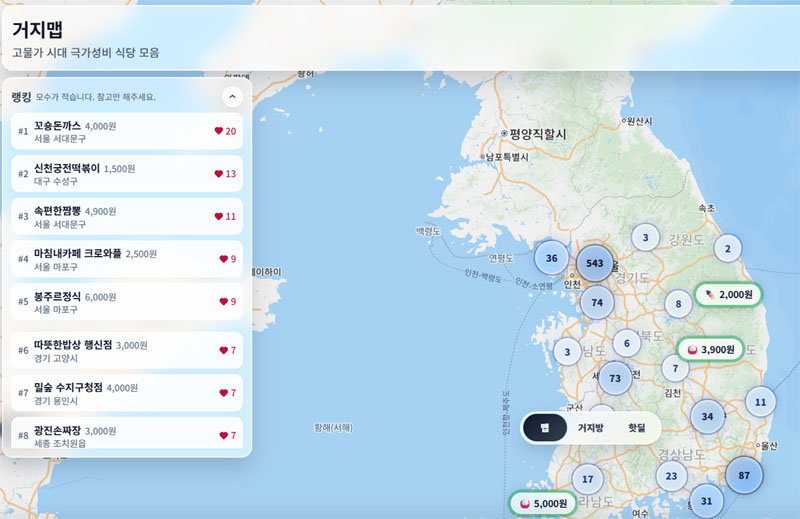Click the 거지맵 title
The image size is (800, 519).
point(37,29)
